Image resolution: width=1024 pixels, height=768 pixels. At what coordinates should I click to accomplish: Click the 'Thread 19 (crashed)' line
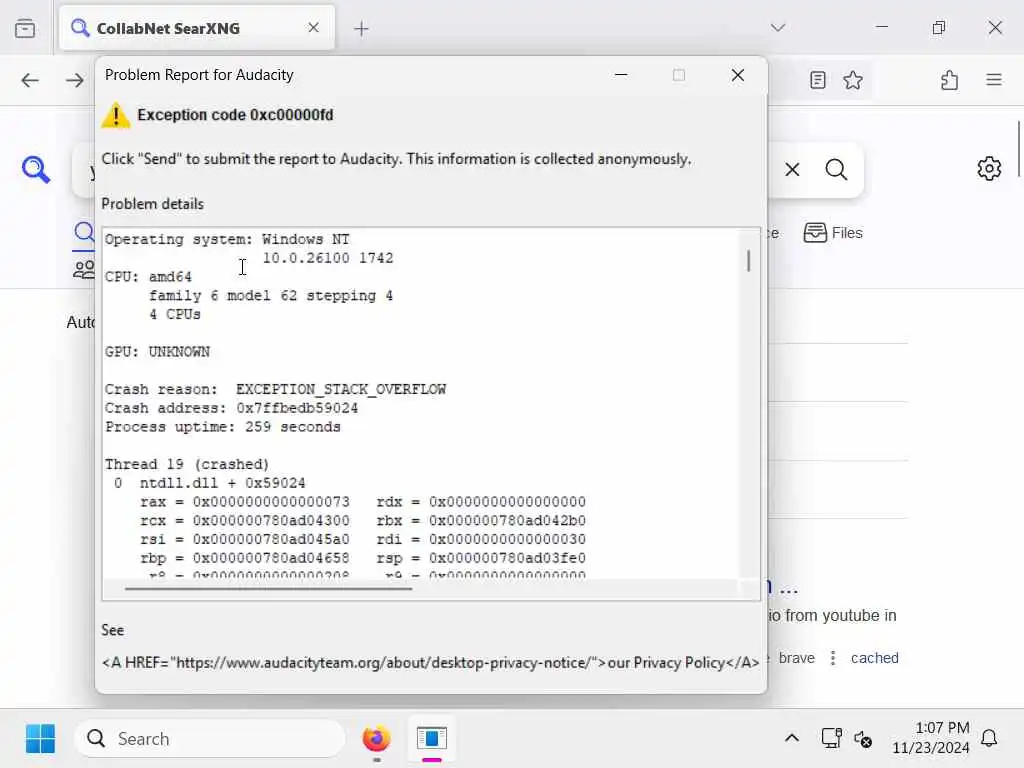coord(187,464)
